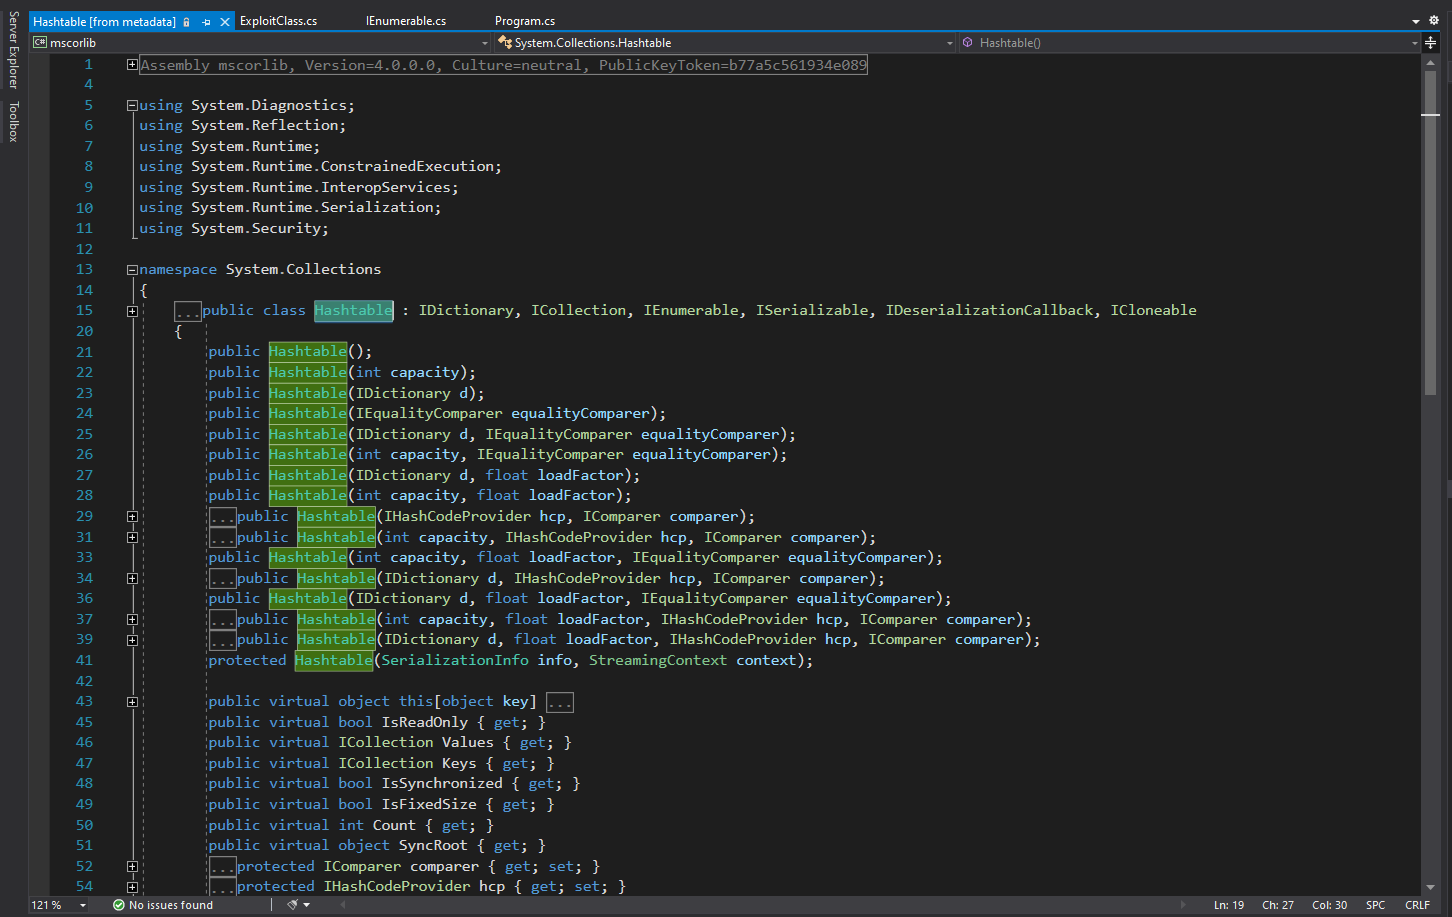The width and height of the screenshot is (1452, 917).
Task: Expand line 29 IHashCodeProvider hcp constructor region
Action: [x=132, y=517]
